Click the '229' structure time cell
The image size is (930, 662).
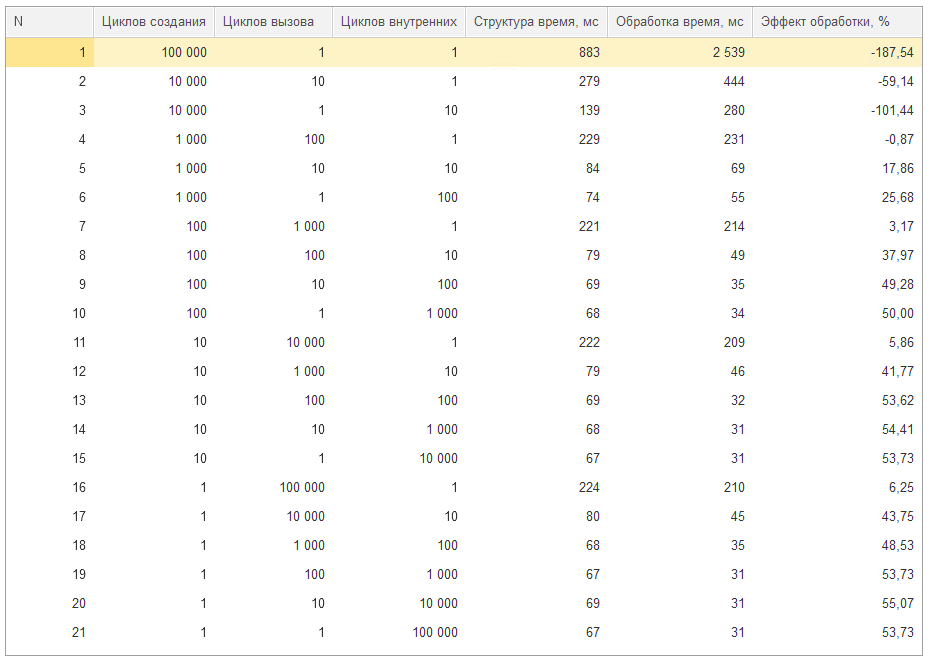coord(536,139)
